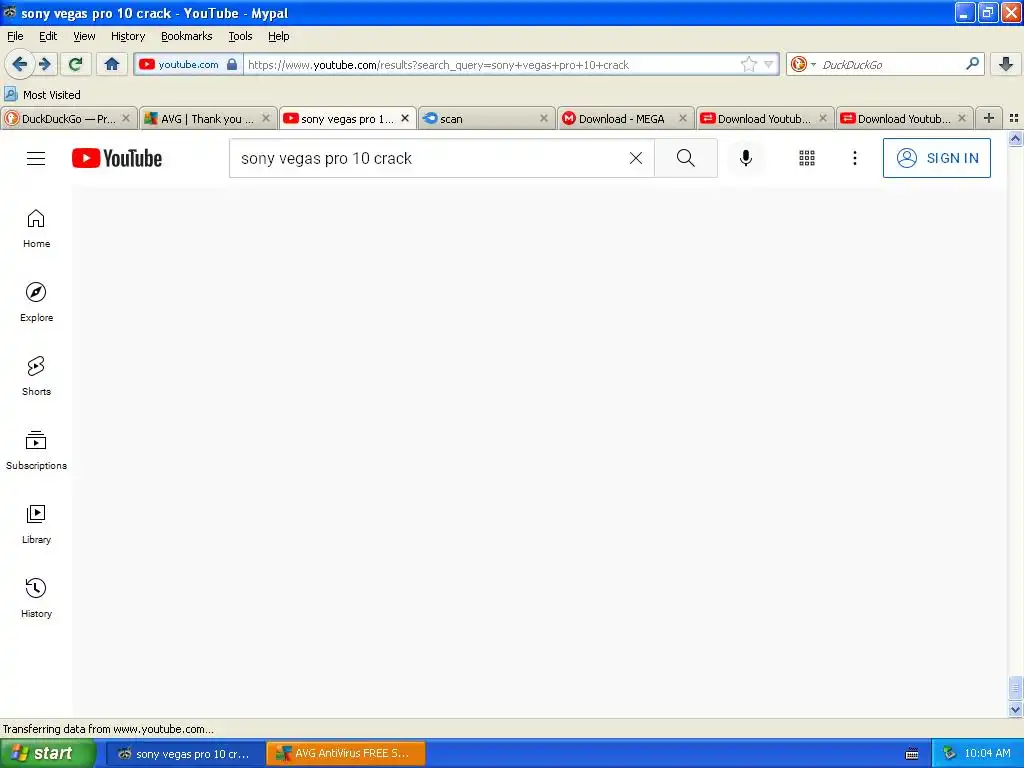Close the DuckDuckGo tab
This screenshot has width=1024, height=768.
click(126, 118)
